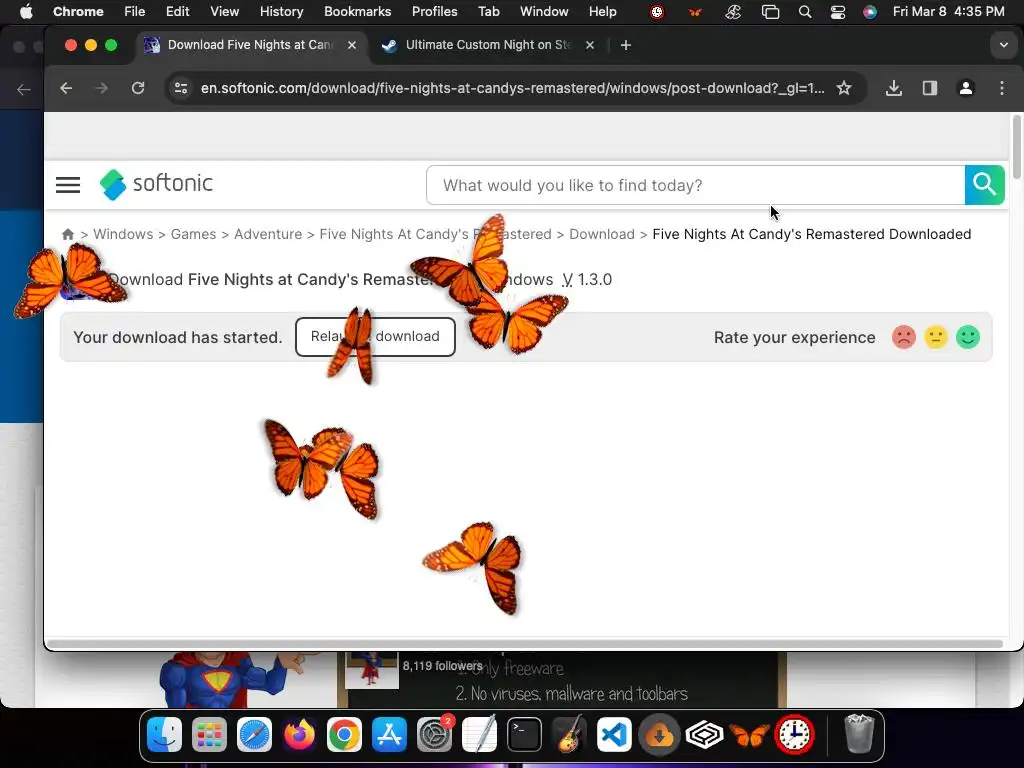1024x768 pixels.
Task: Open Control Center in menu bar
Action: tap(837, 11)
